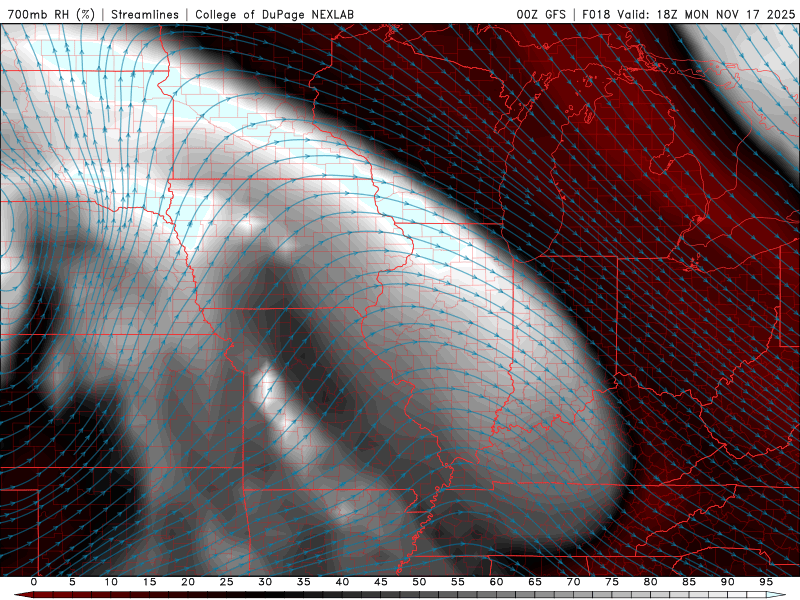This screenshot has width=800, height=600.
Task: Click the "00Z GFS" model run label
Action: 541,14
